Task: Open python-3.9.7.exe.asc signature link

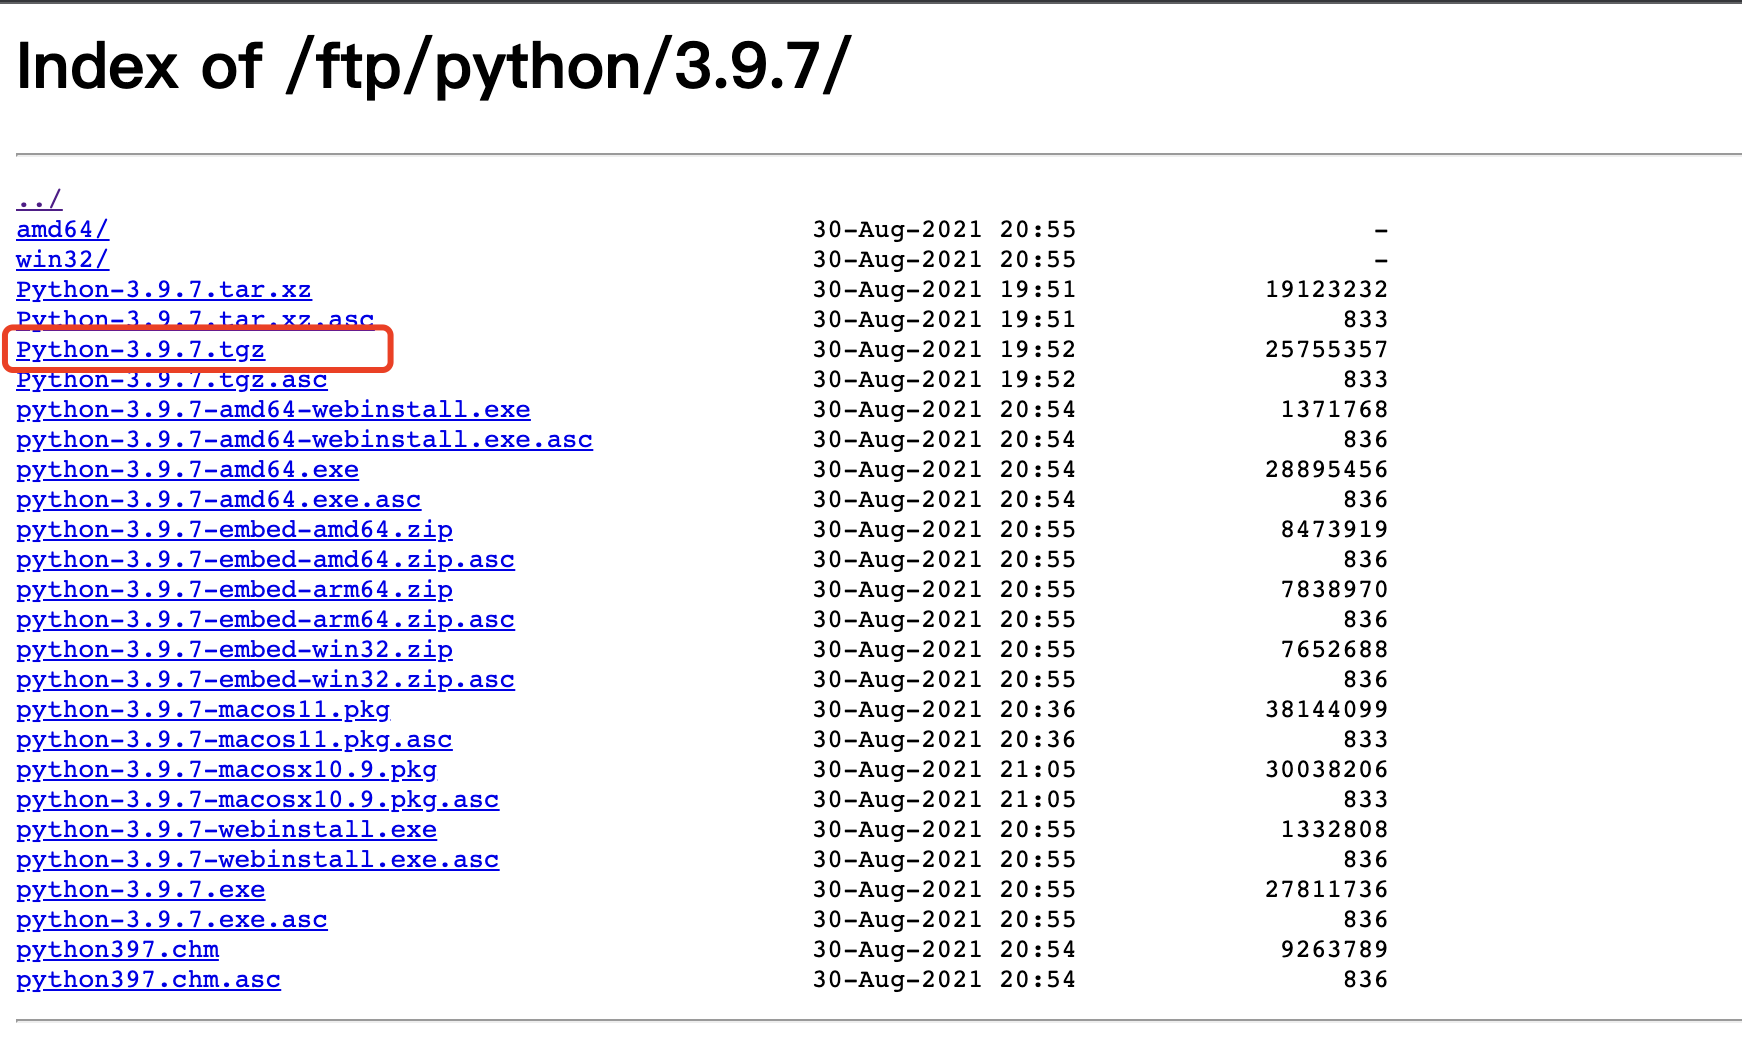Action: (x=172, y=919)
